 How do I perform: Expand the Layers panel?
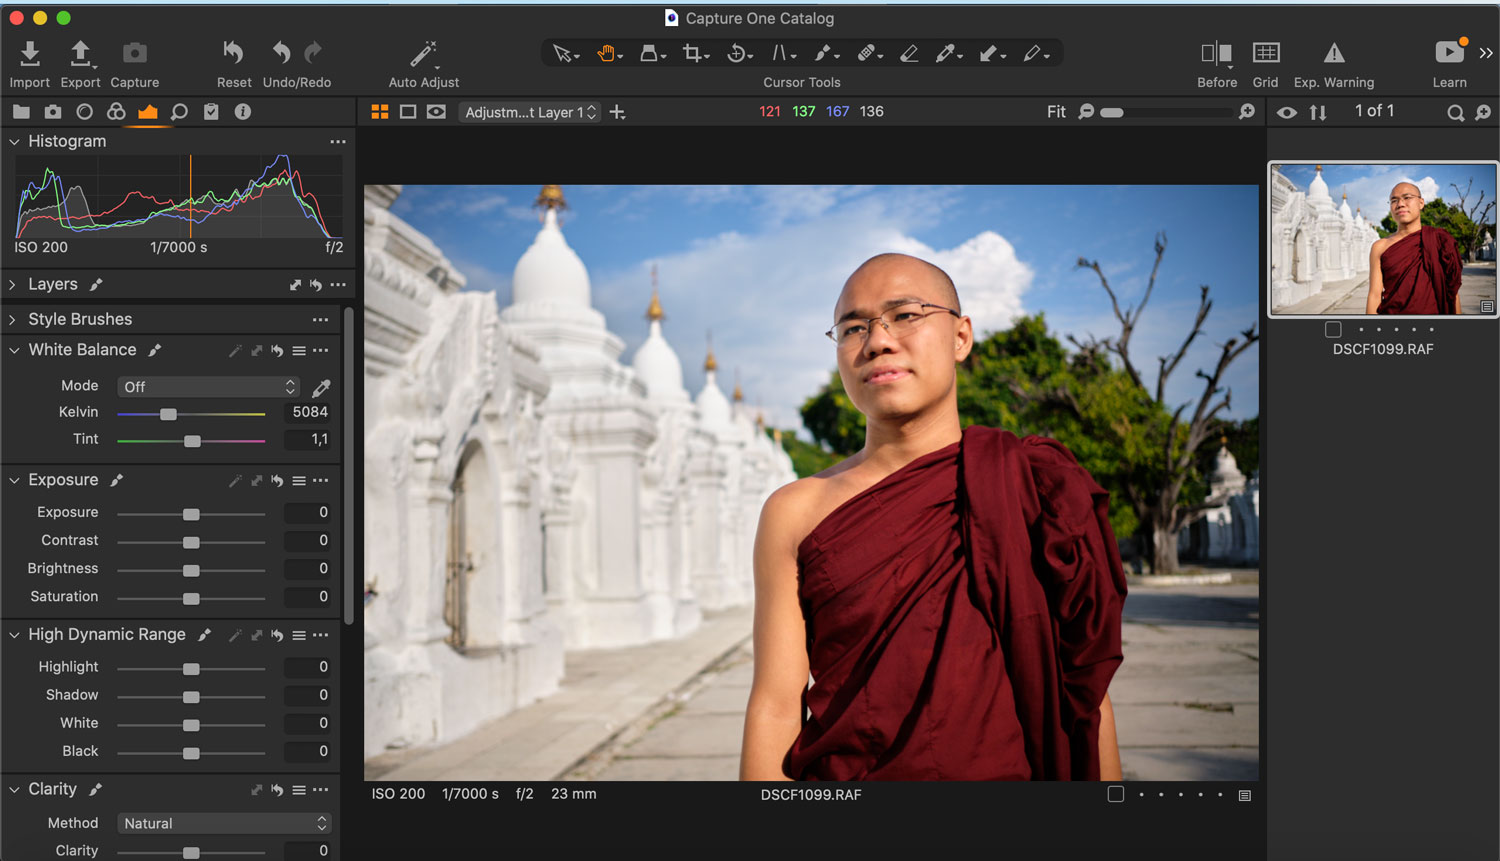[x=13, y=285]
